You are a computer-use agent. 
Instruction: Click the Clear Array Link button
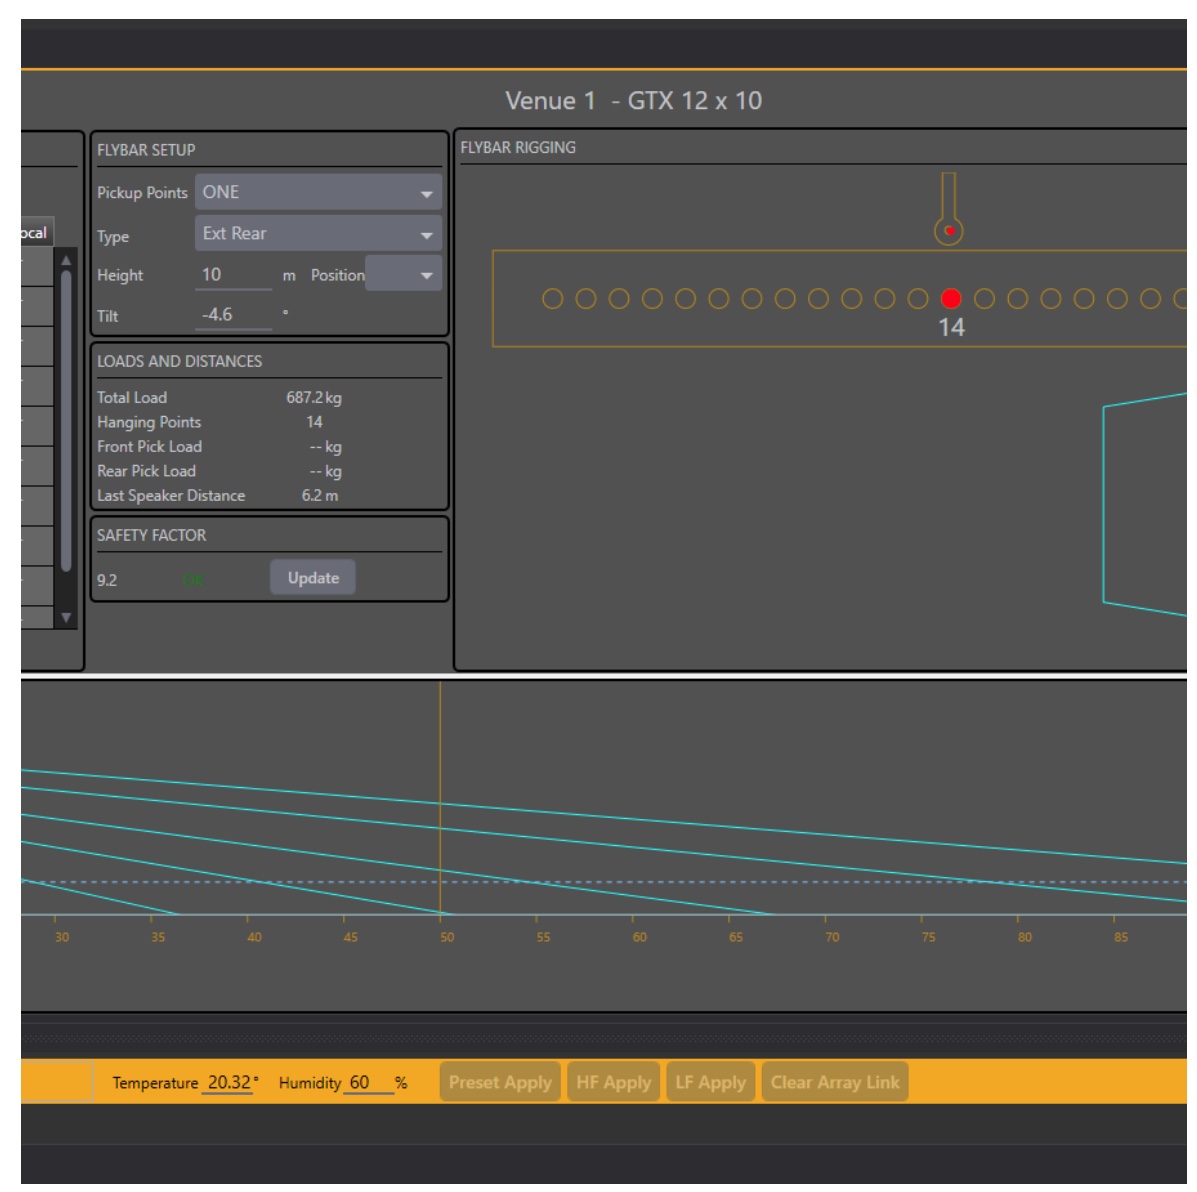pyautogui.click(x=835, y=1082)
